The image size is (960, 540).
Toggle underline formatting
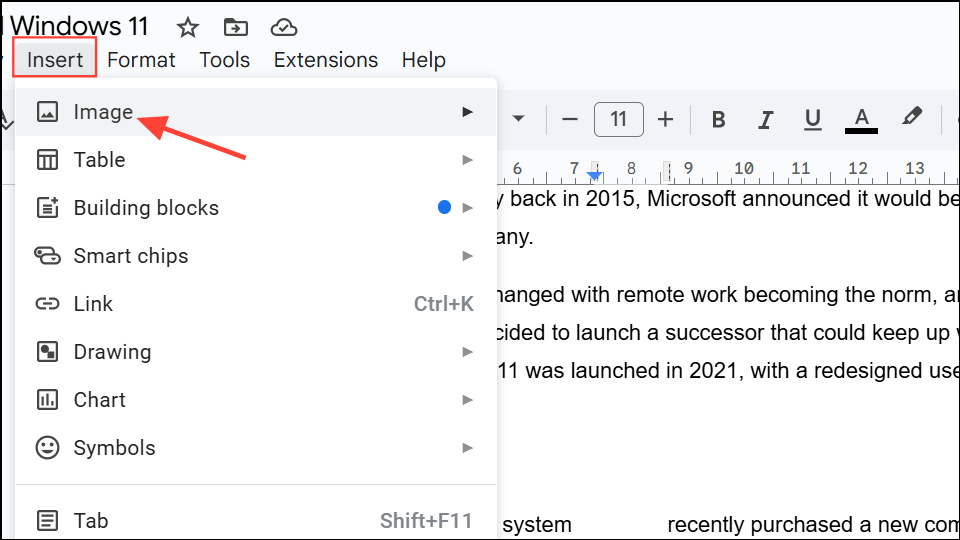click(812, 119)
